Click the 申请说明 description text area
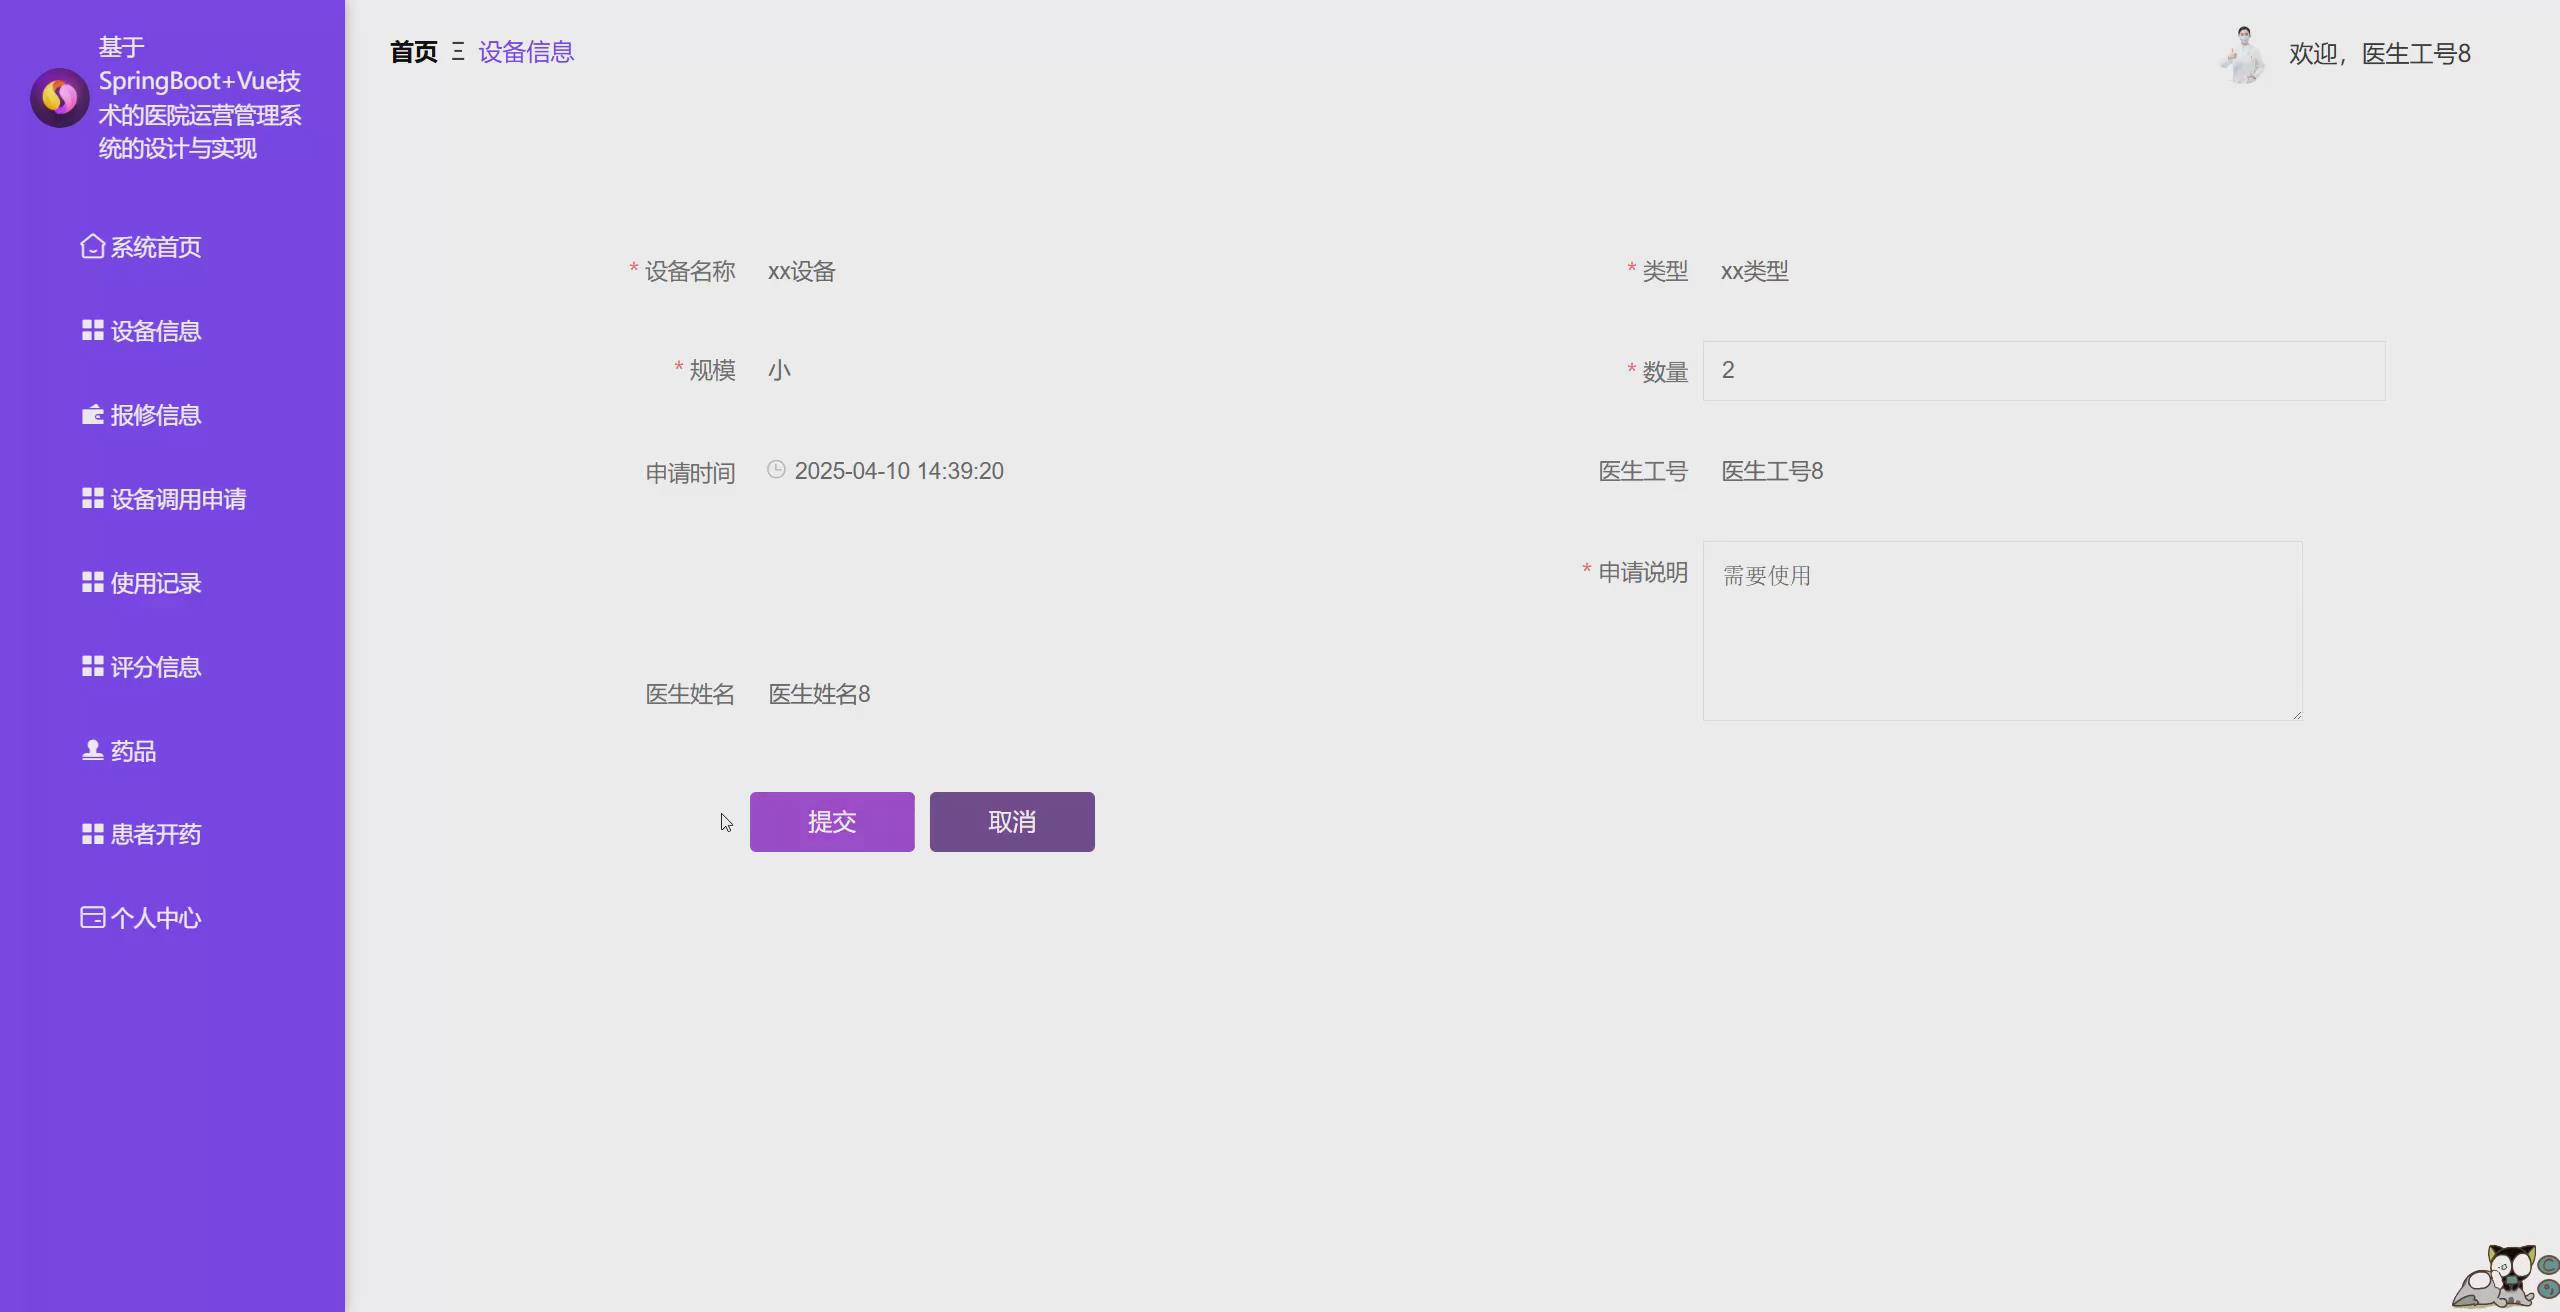 pyautogui.click(x=2000, y=630)
